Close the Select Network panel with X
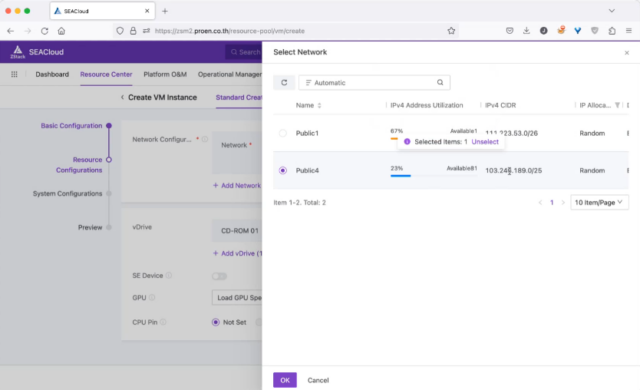Screen dimensions: 640x390 coord(627,53)
